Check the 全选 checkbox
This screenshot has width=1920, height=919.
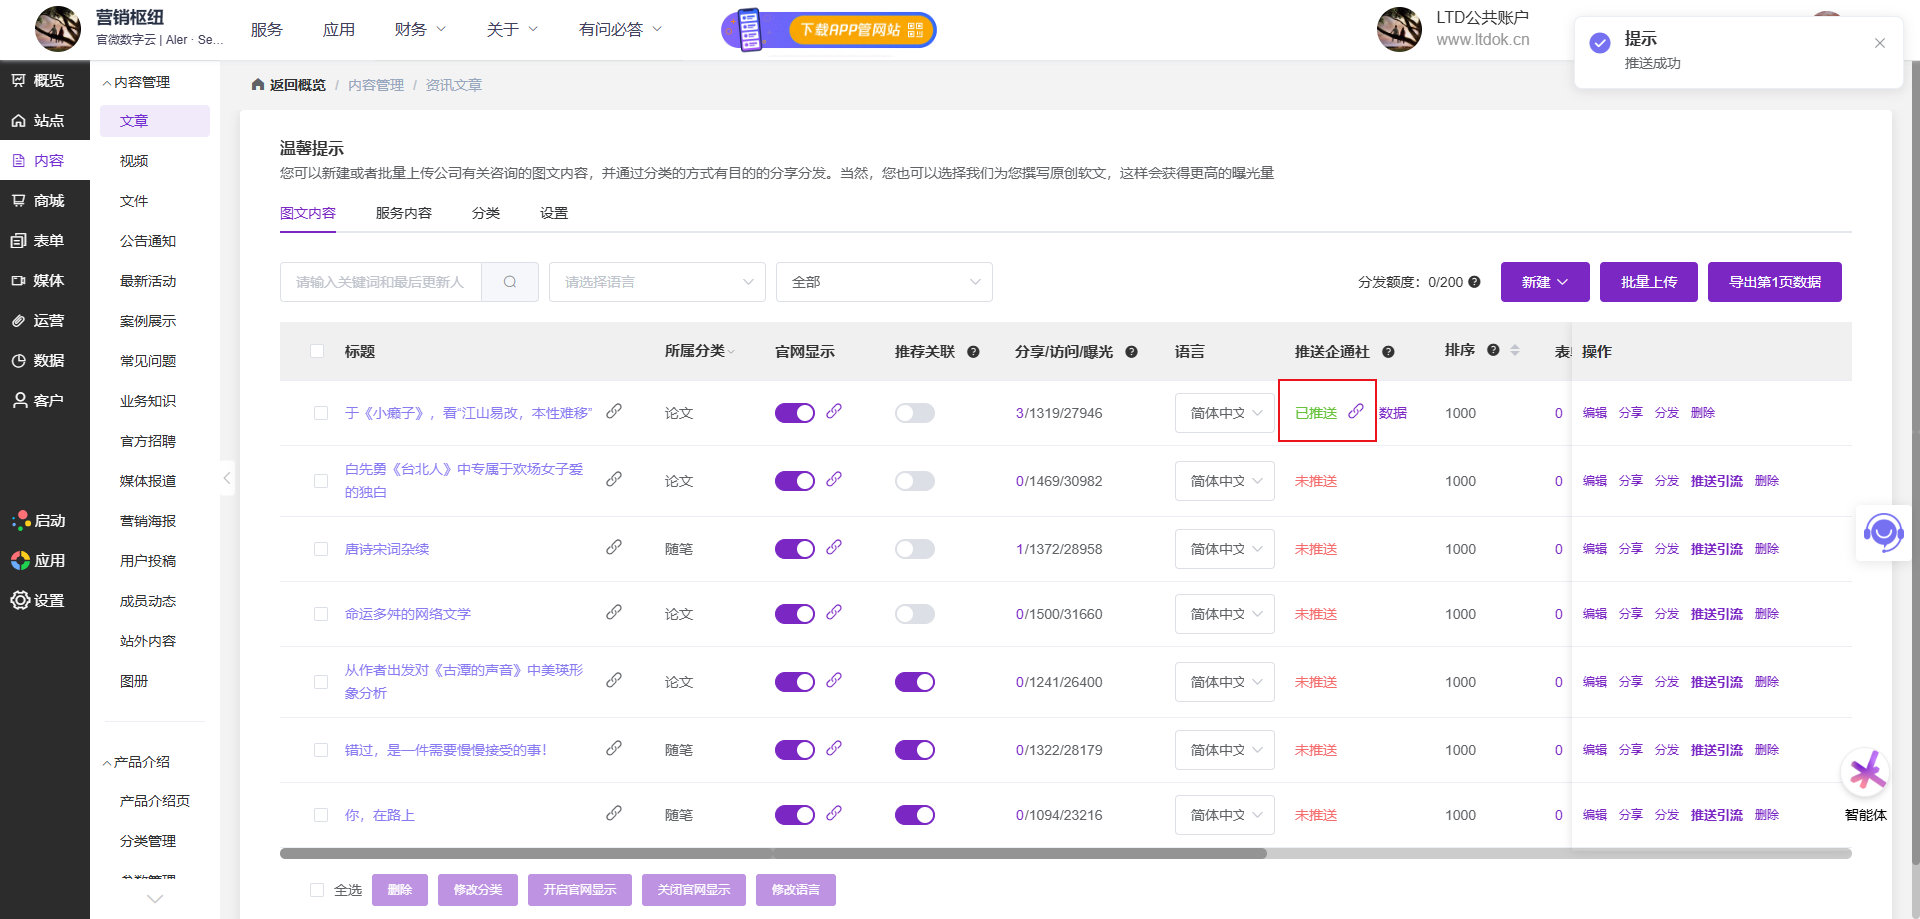[317, 890]
